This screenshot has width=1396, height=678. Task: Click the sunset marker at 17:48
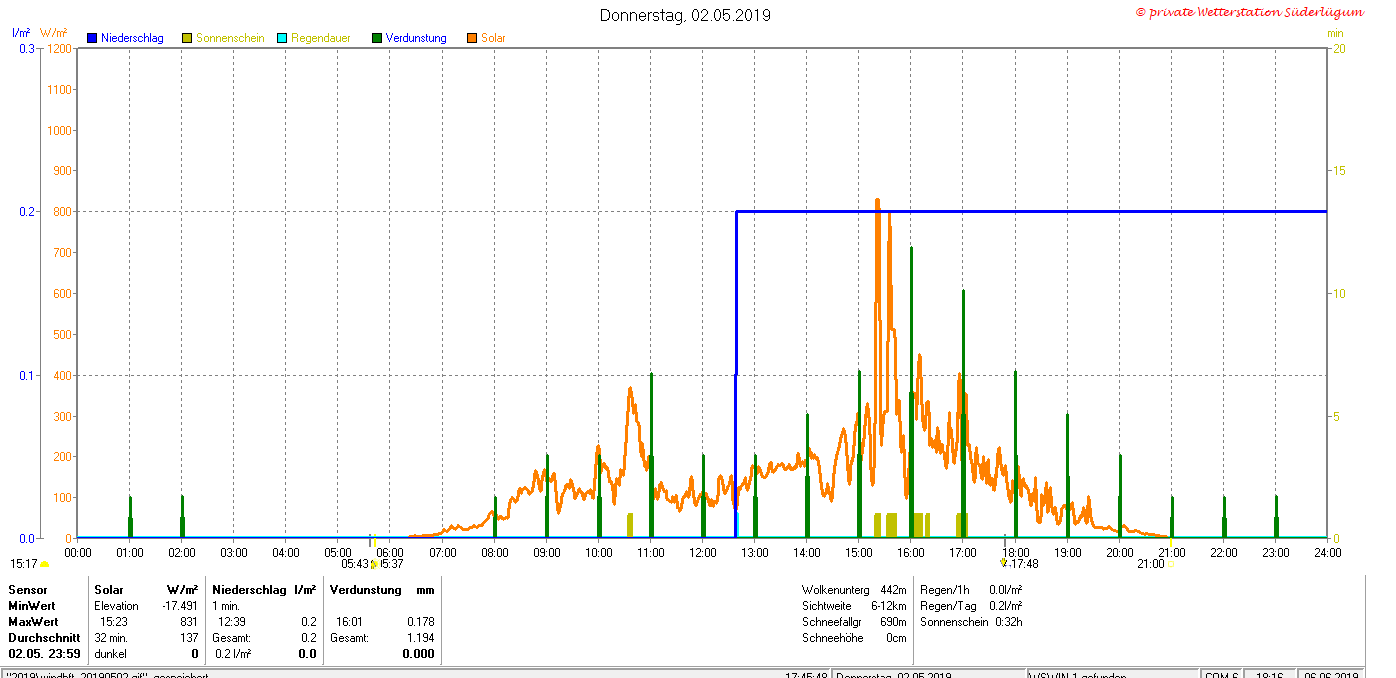(1003, 563)
